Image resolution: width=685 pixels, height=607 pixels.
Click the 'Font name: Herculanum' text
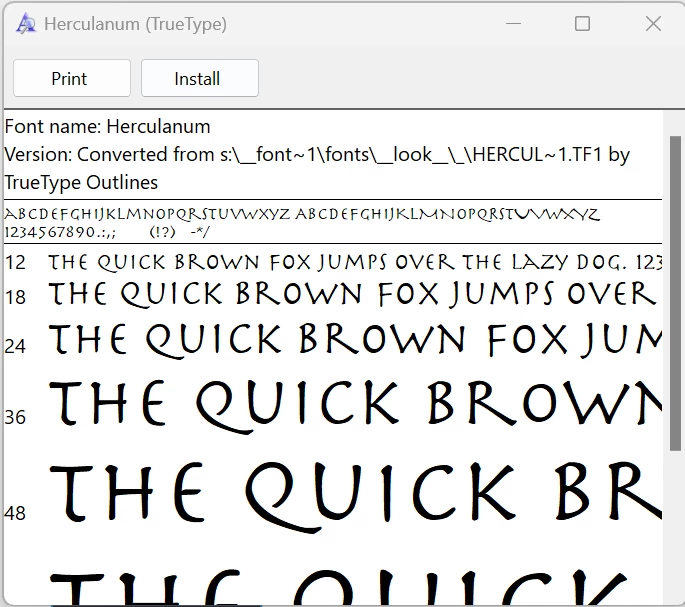tap(107, 127)
